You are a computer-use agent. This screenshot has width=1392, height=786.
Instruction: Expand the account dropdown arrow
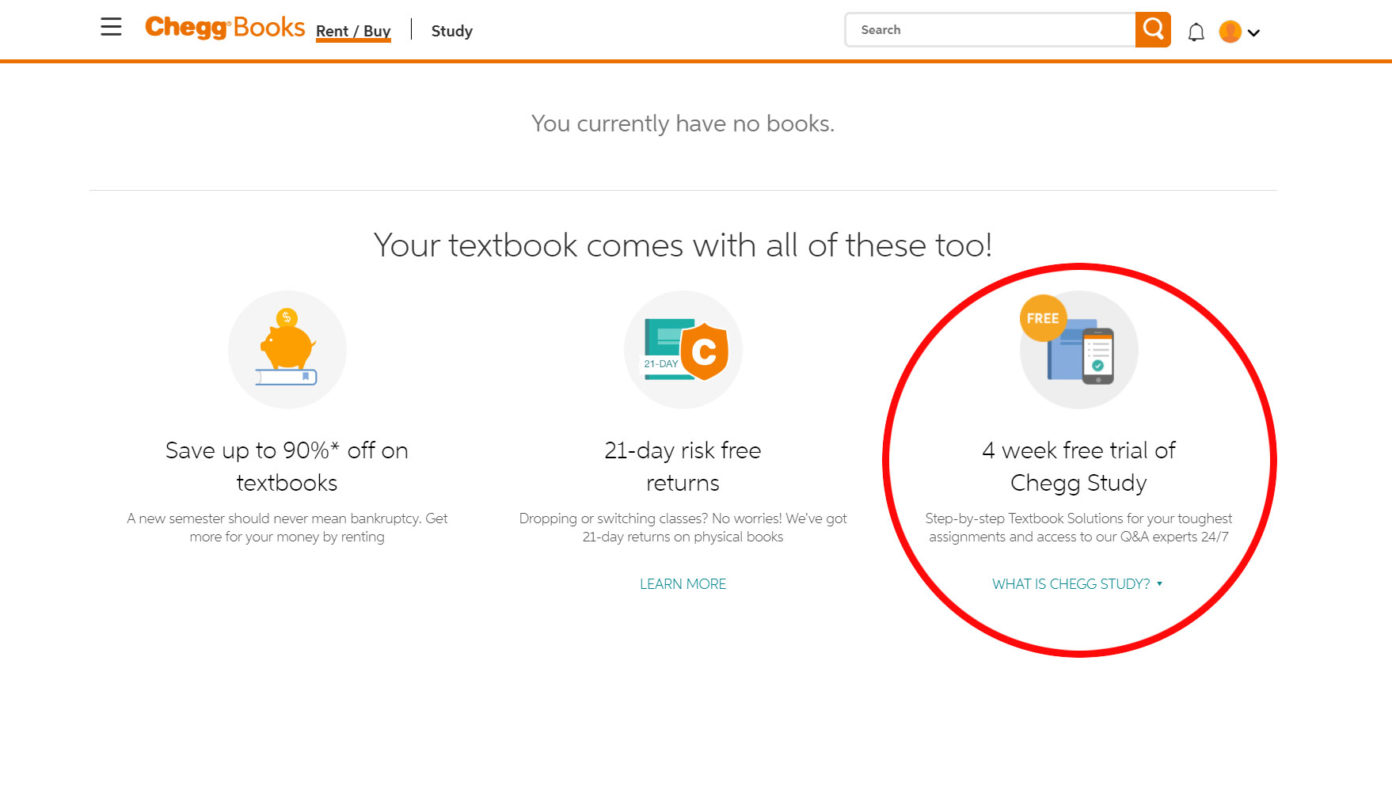coord(1254,33)
